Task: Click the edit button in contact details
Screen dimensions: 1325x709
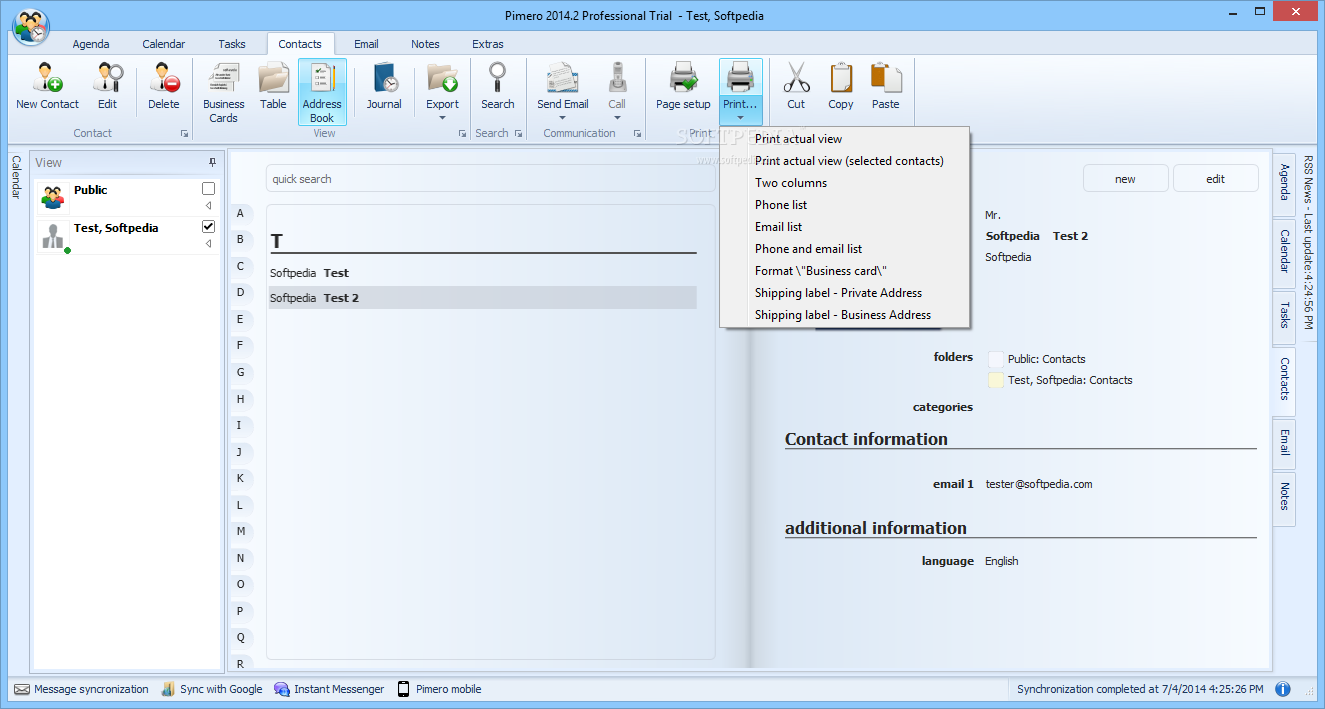Action: click(x=1215, y=179)
